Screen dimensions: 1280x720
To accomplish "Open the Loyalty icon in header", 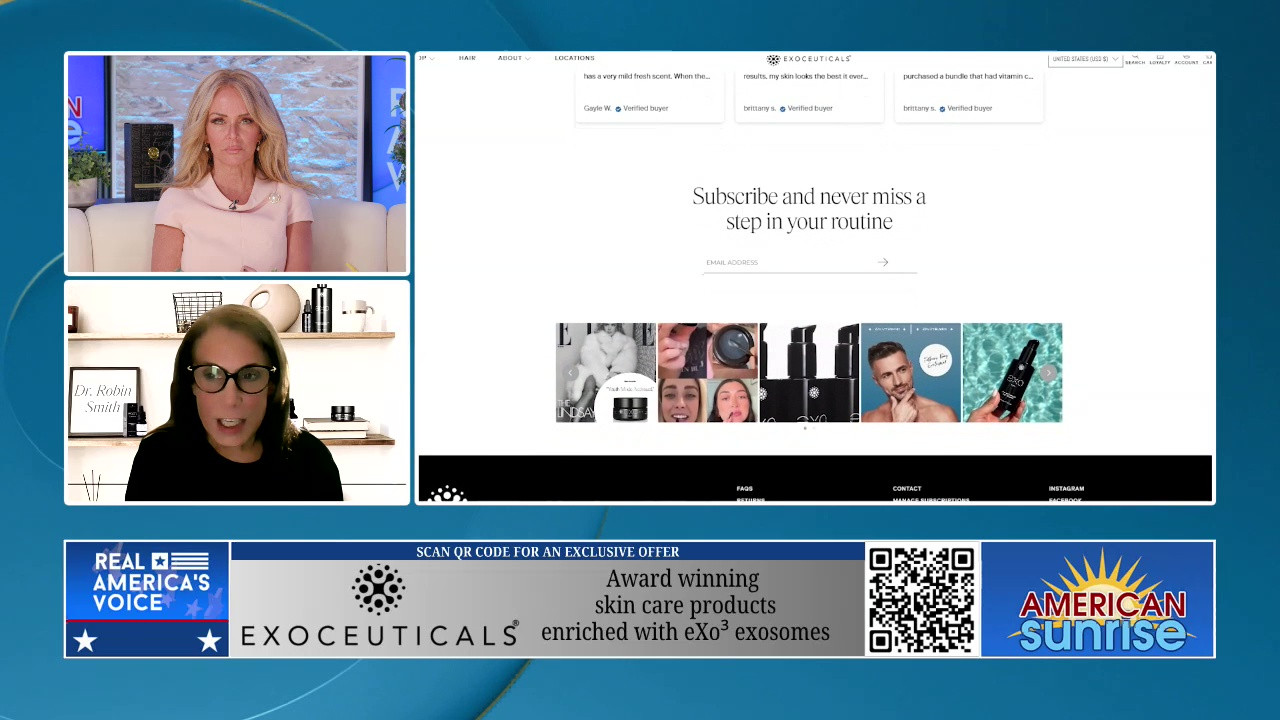I will 1160,59.
